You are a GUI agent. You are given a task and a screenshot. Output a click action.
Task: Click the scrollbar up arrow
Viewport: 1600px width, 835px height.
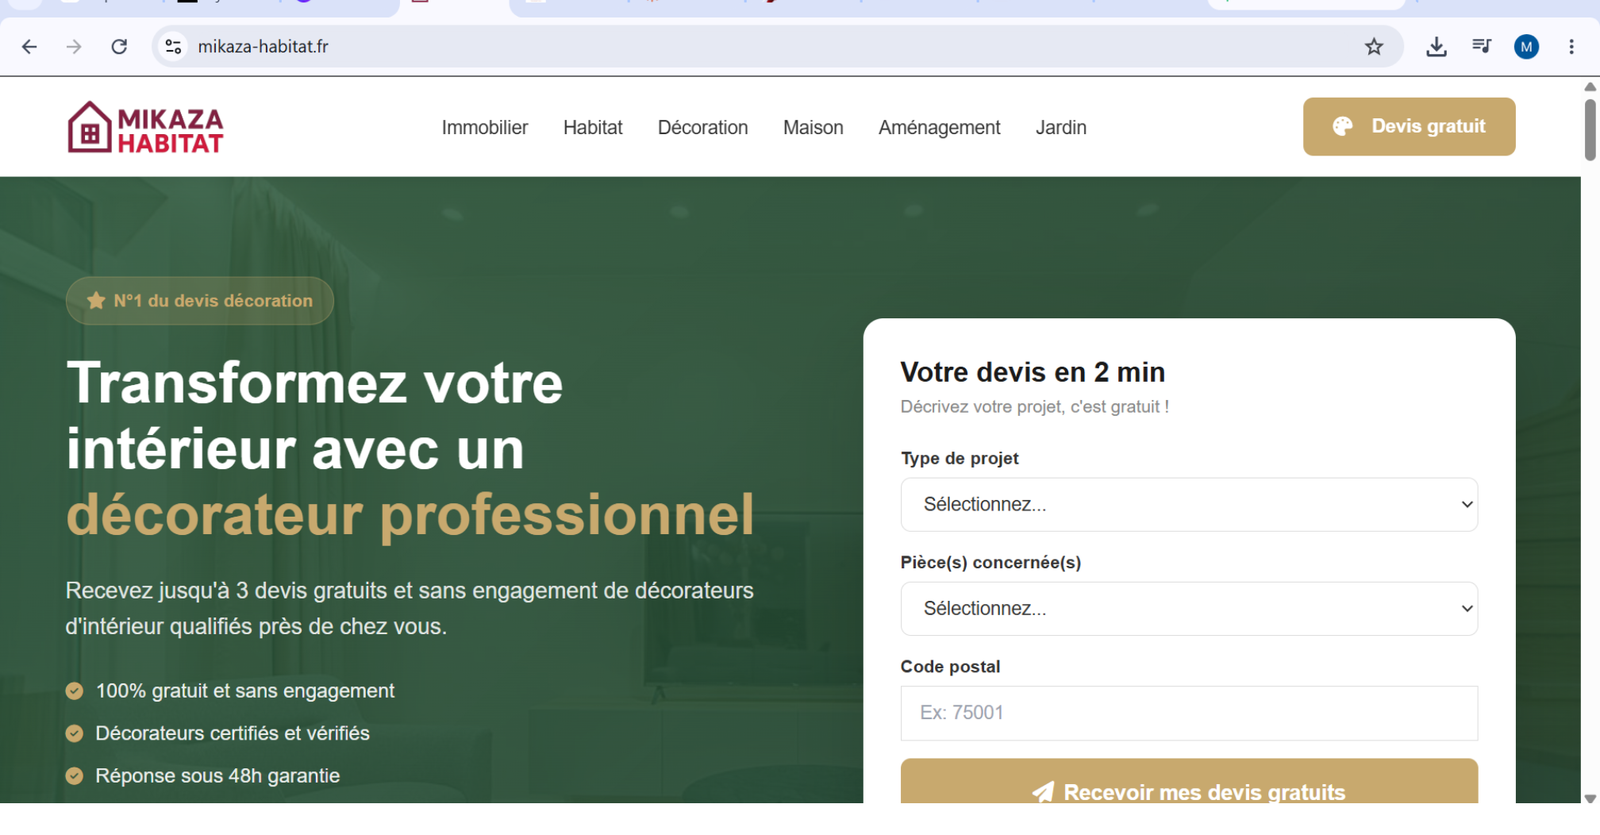point(1590,87)
